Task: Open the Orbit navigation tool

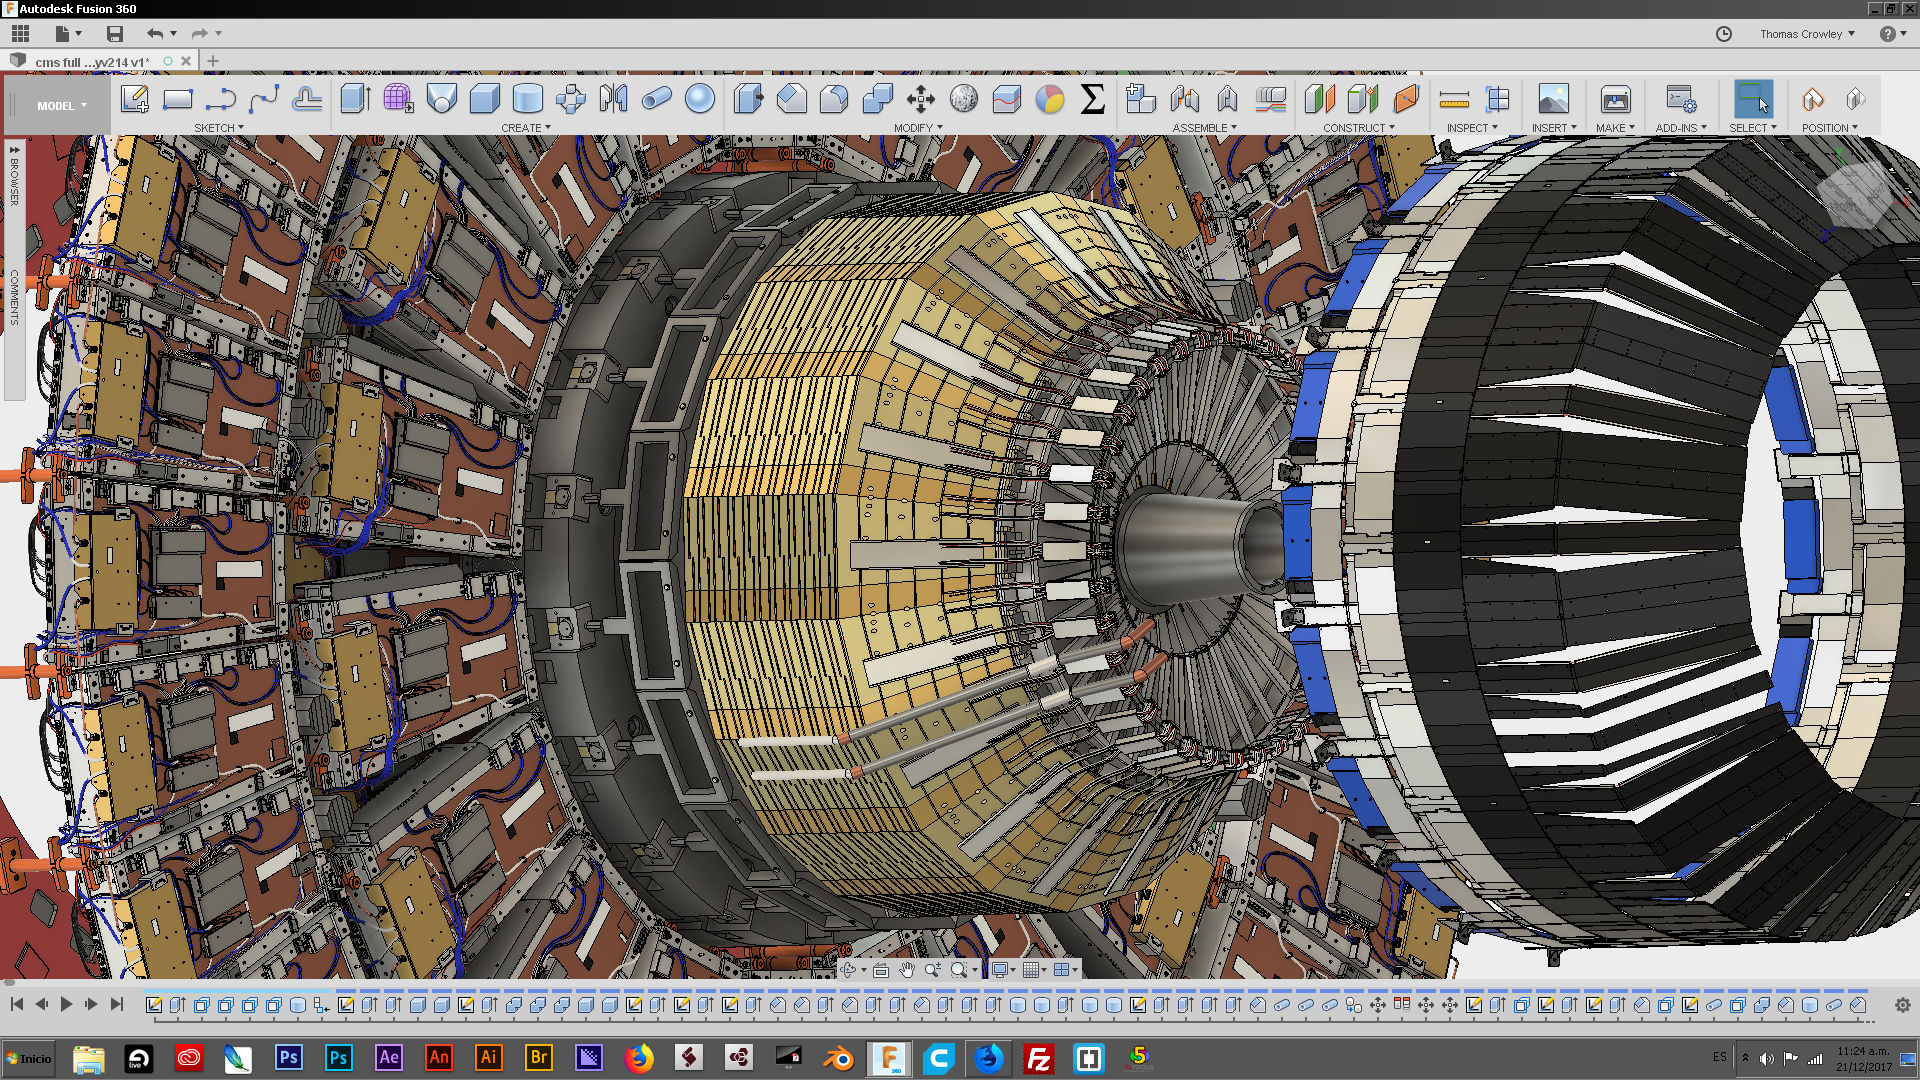Action: [x=850, y=970]
